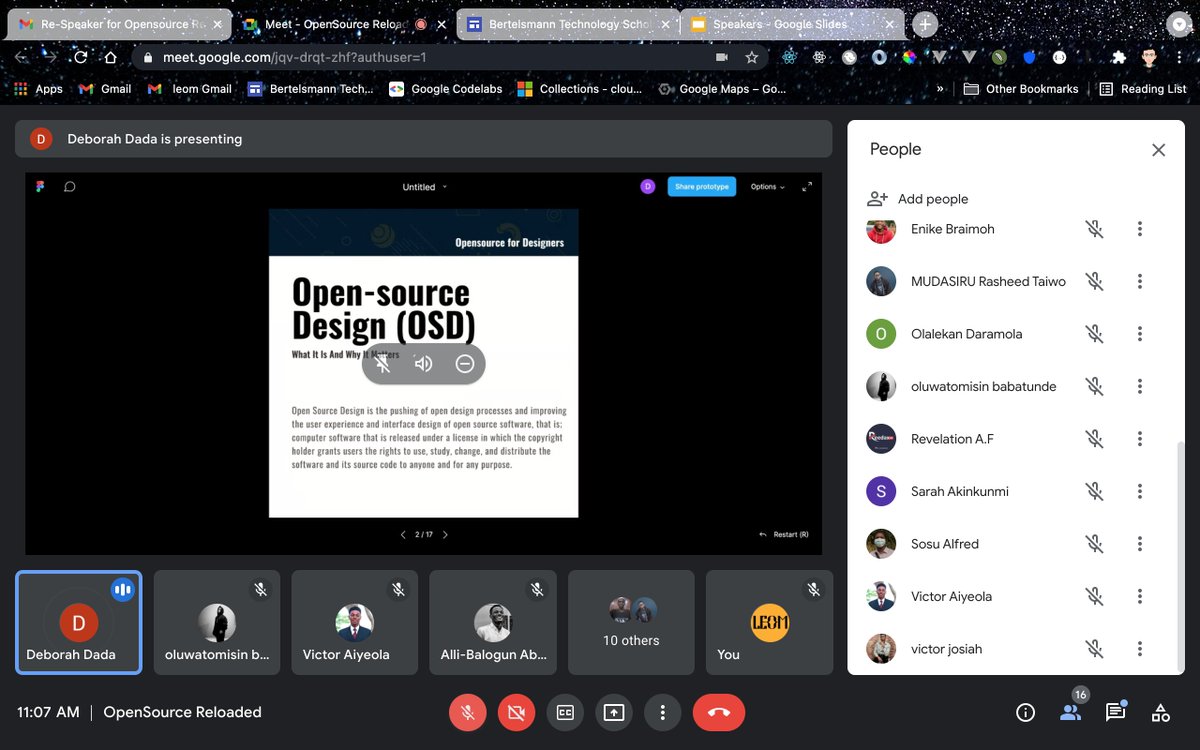Toggle the camera off button
This screenshot has height=750, width=1200.
516,712
